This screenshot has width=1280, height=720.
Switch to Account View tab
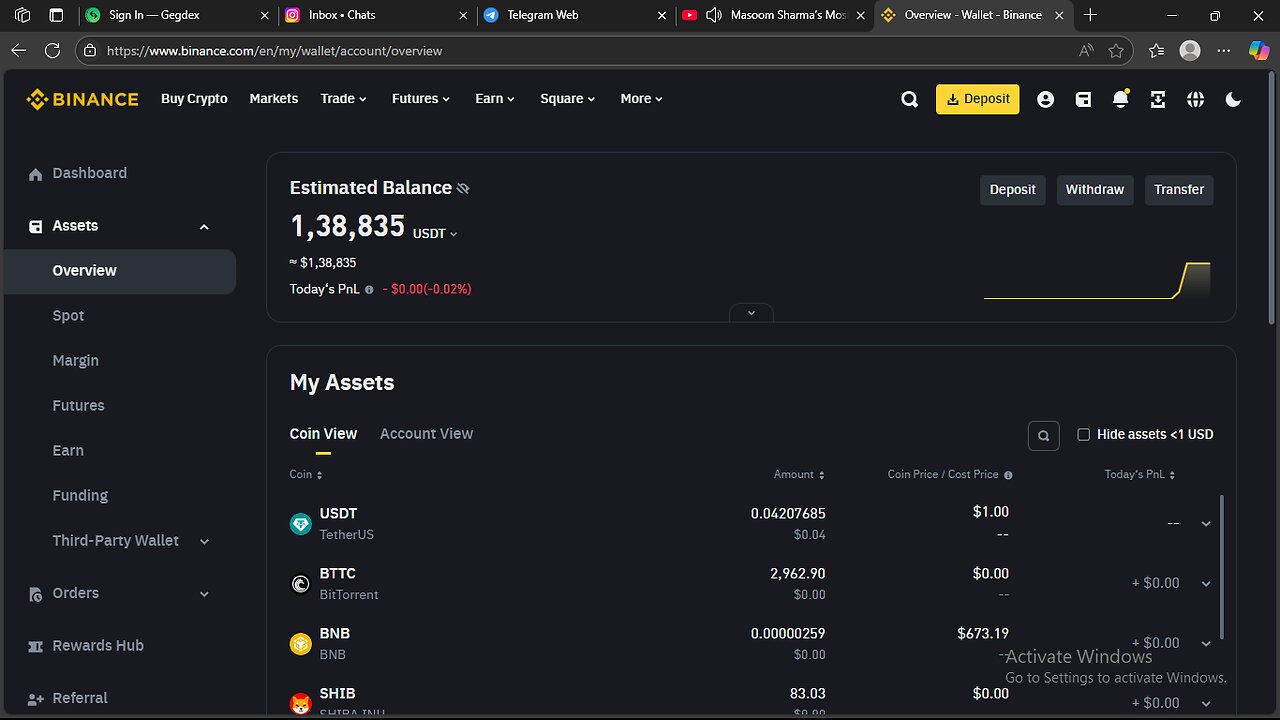tap(426, 433)
